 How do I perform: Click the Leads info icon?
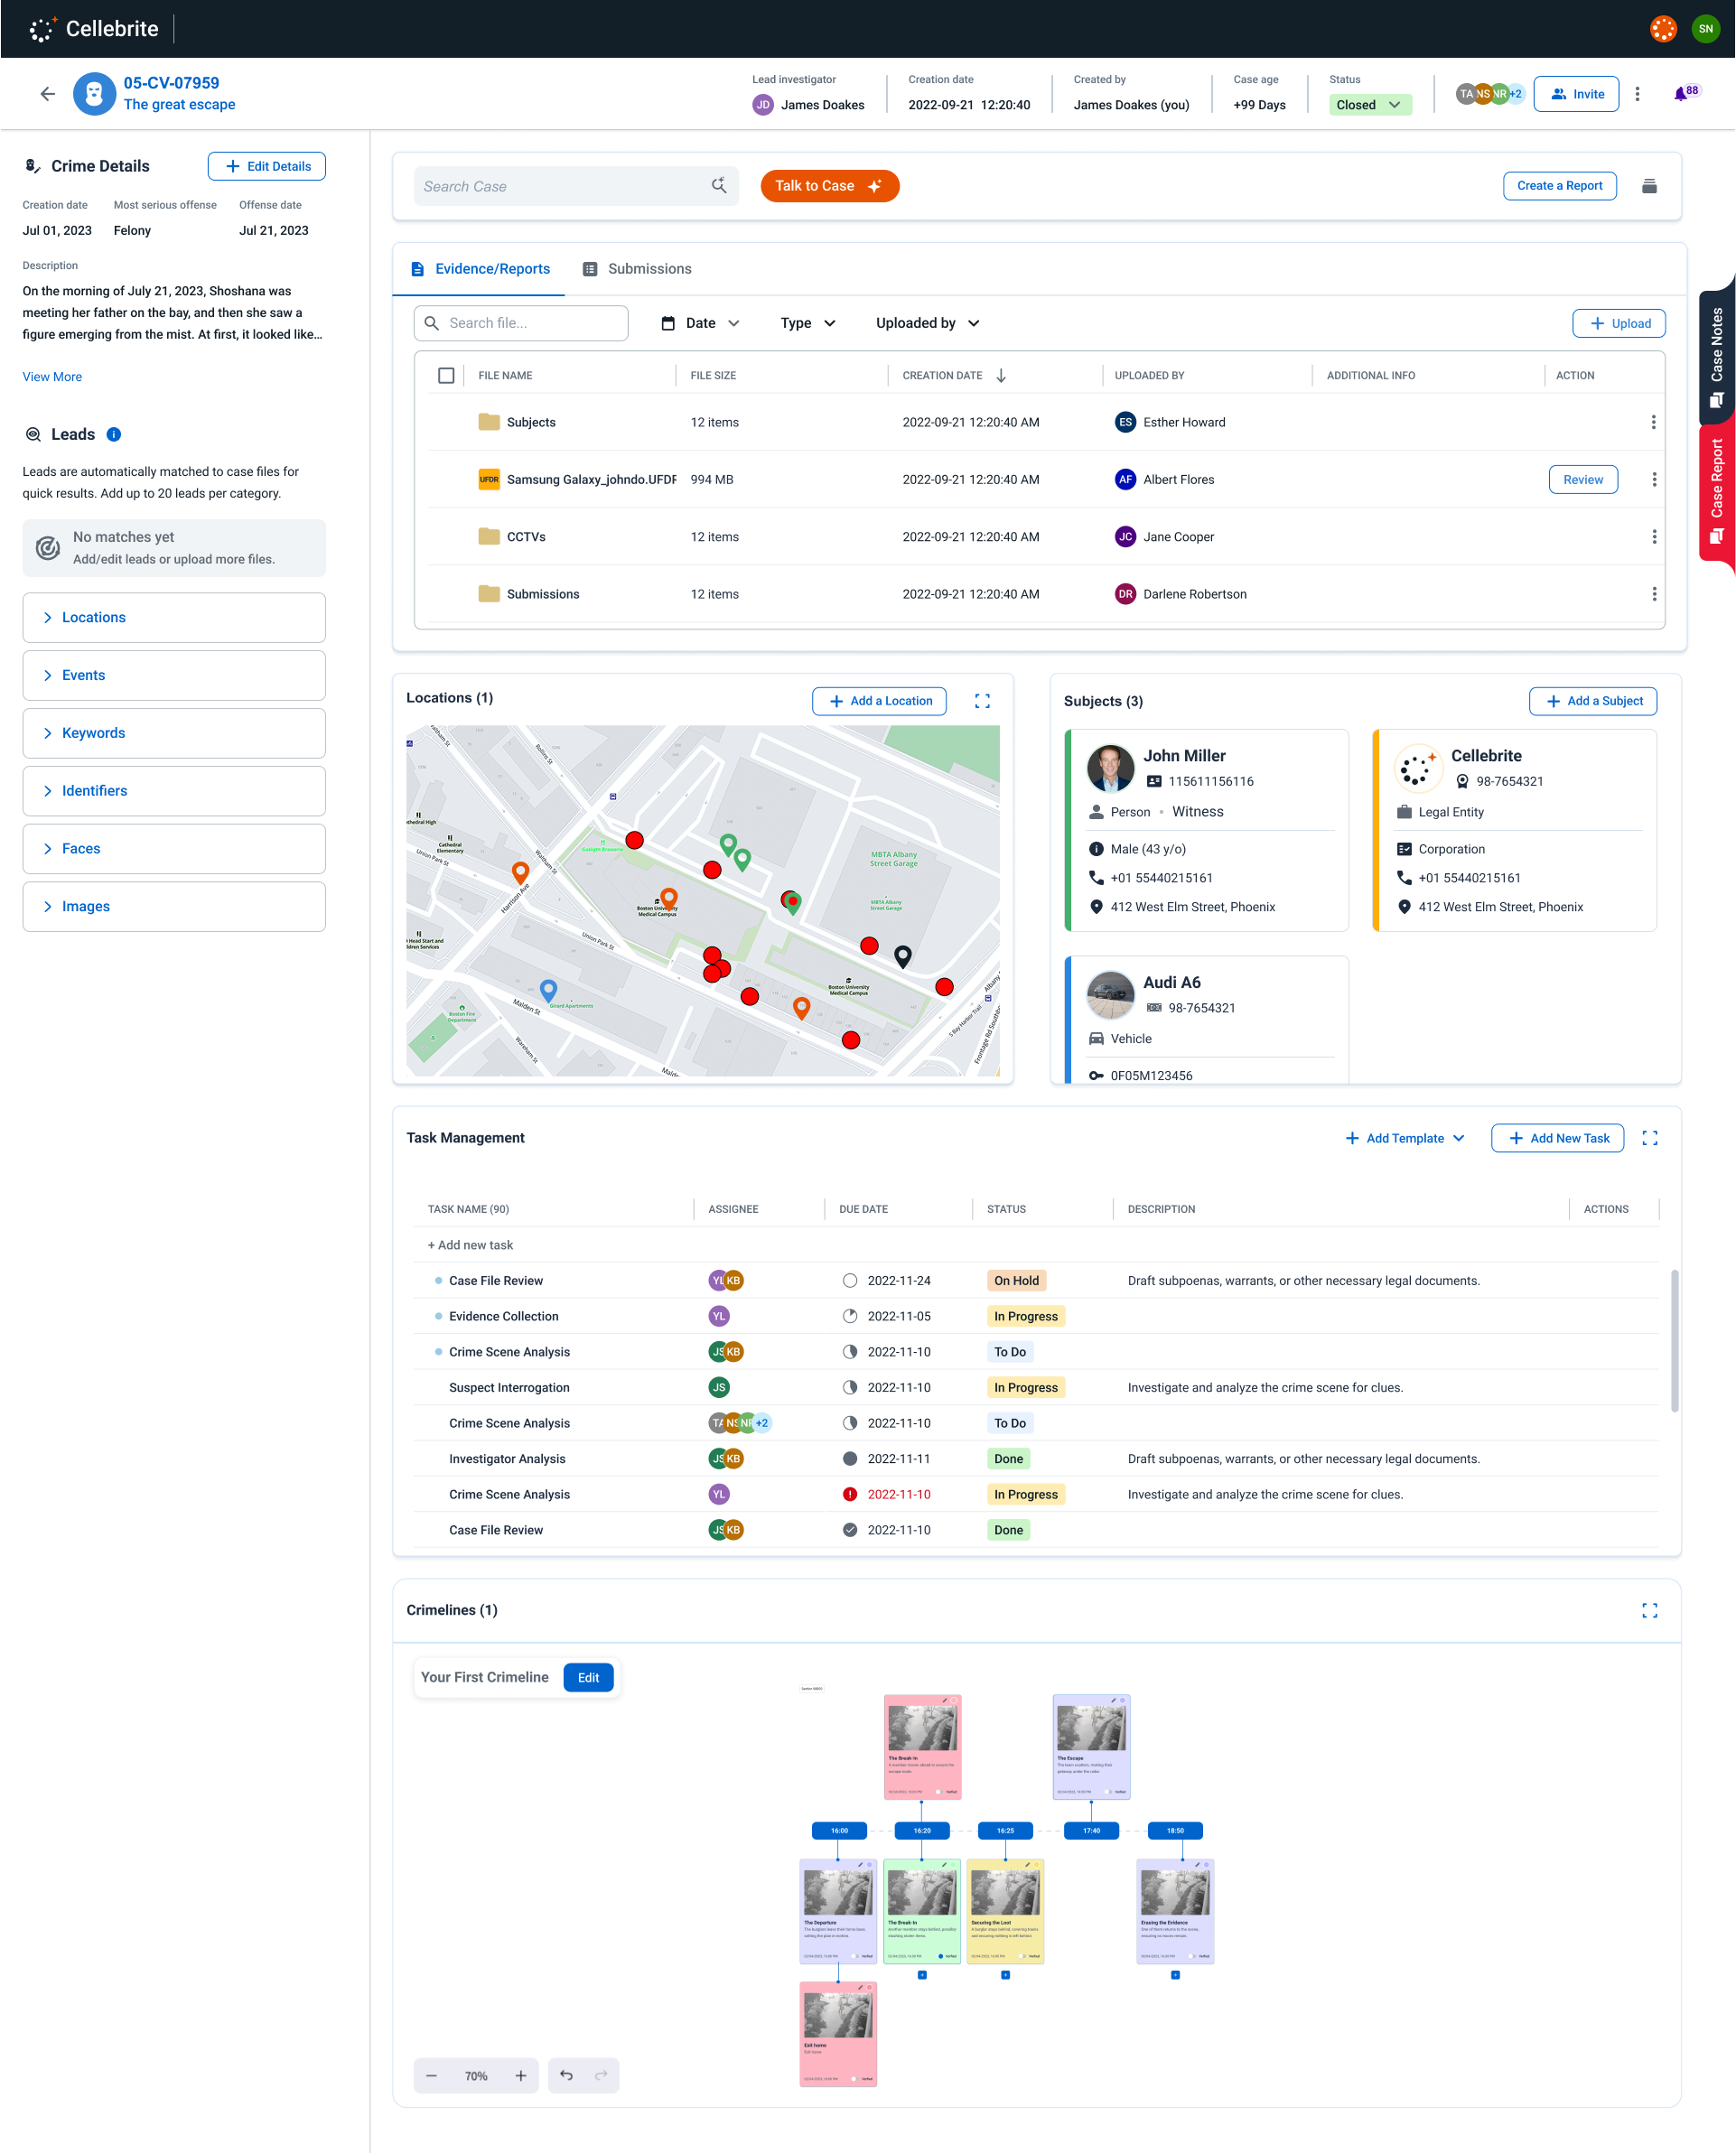point(114,434)
